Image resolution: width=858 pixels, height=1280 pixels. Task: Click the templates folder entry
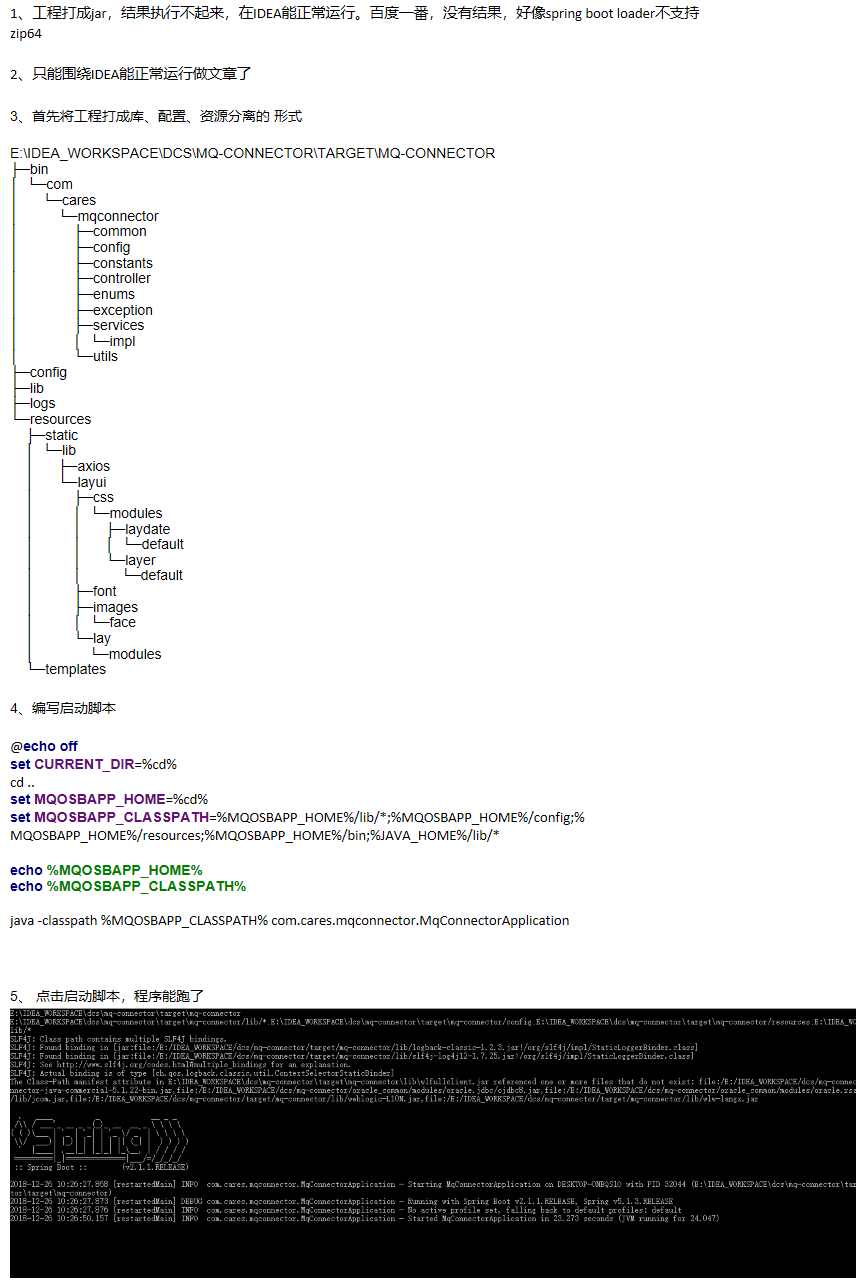tap(75, 669)
